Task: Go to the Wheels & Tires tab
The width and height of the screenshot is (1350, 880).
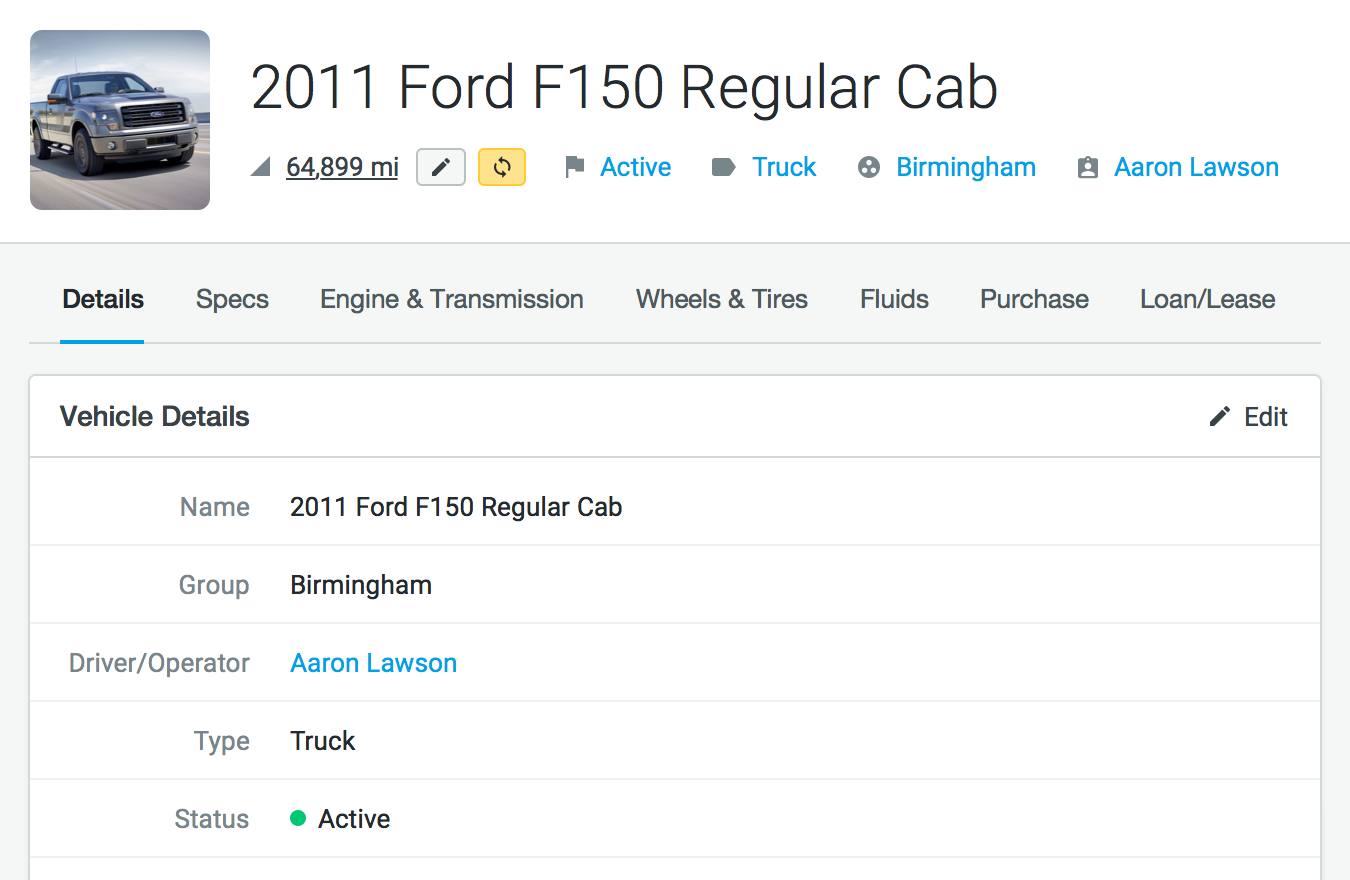Action: (722, 299)
